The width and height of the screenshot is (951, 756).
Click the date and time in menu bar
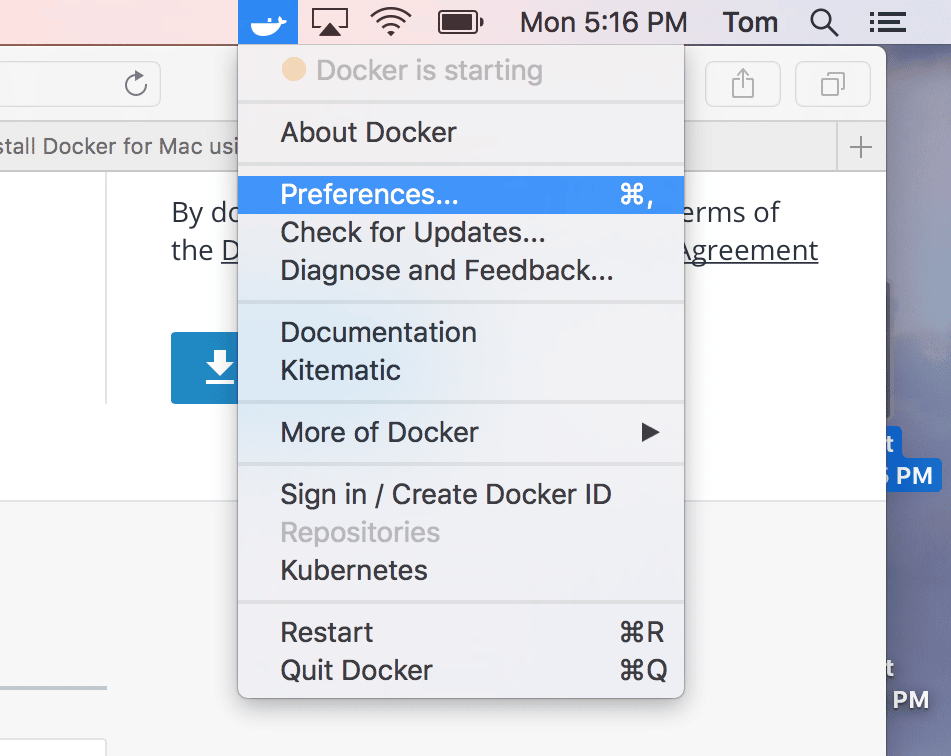[x=603, y=22]
